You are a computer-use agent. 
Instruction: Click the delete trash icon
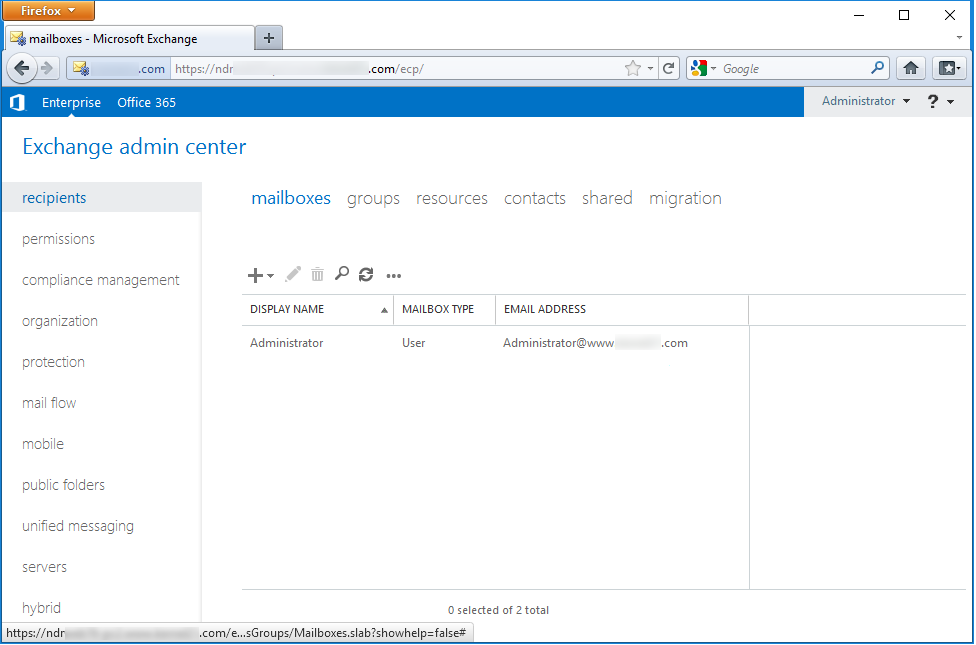[317, 274]
